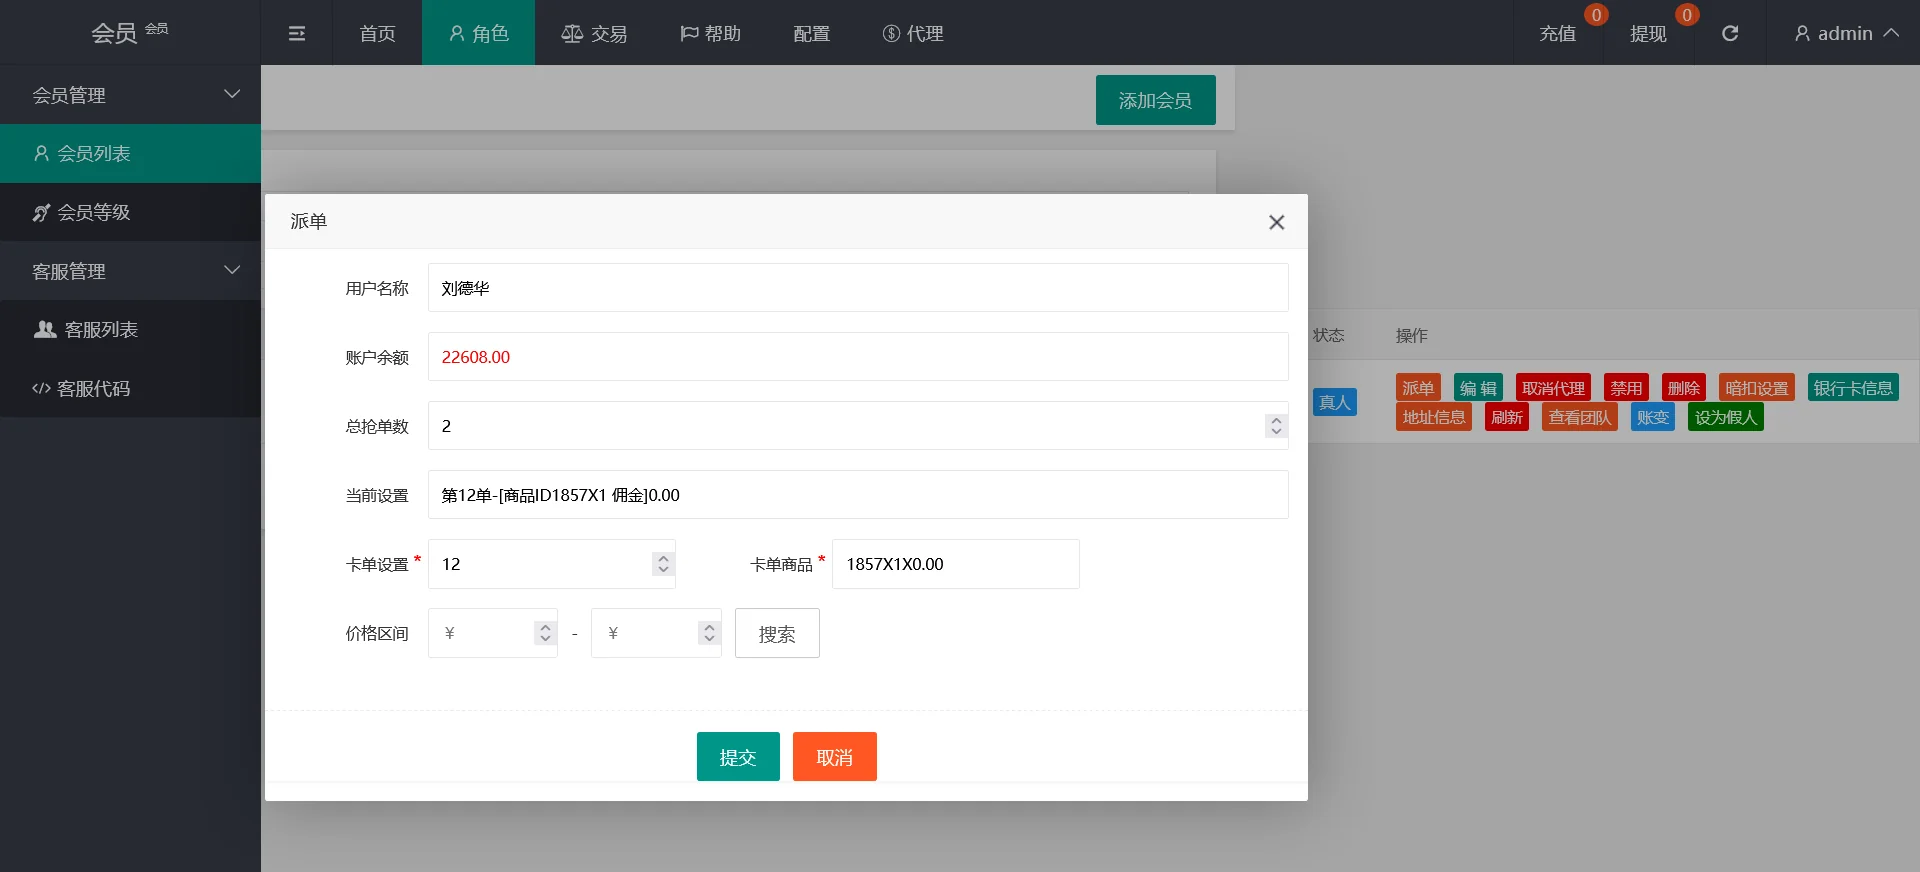The image size is (1920, 872).
Task: Open the 提现 withdrawal notifications
Action: pyautogui.click(x=1648, y=34)
